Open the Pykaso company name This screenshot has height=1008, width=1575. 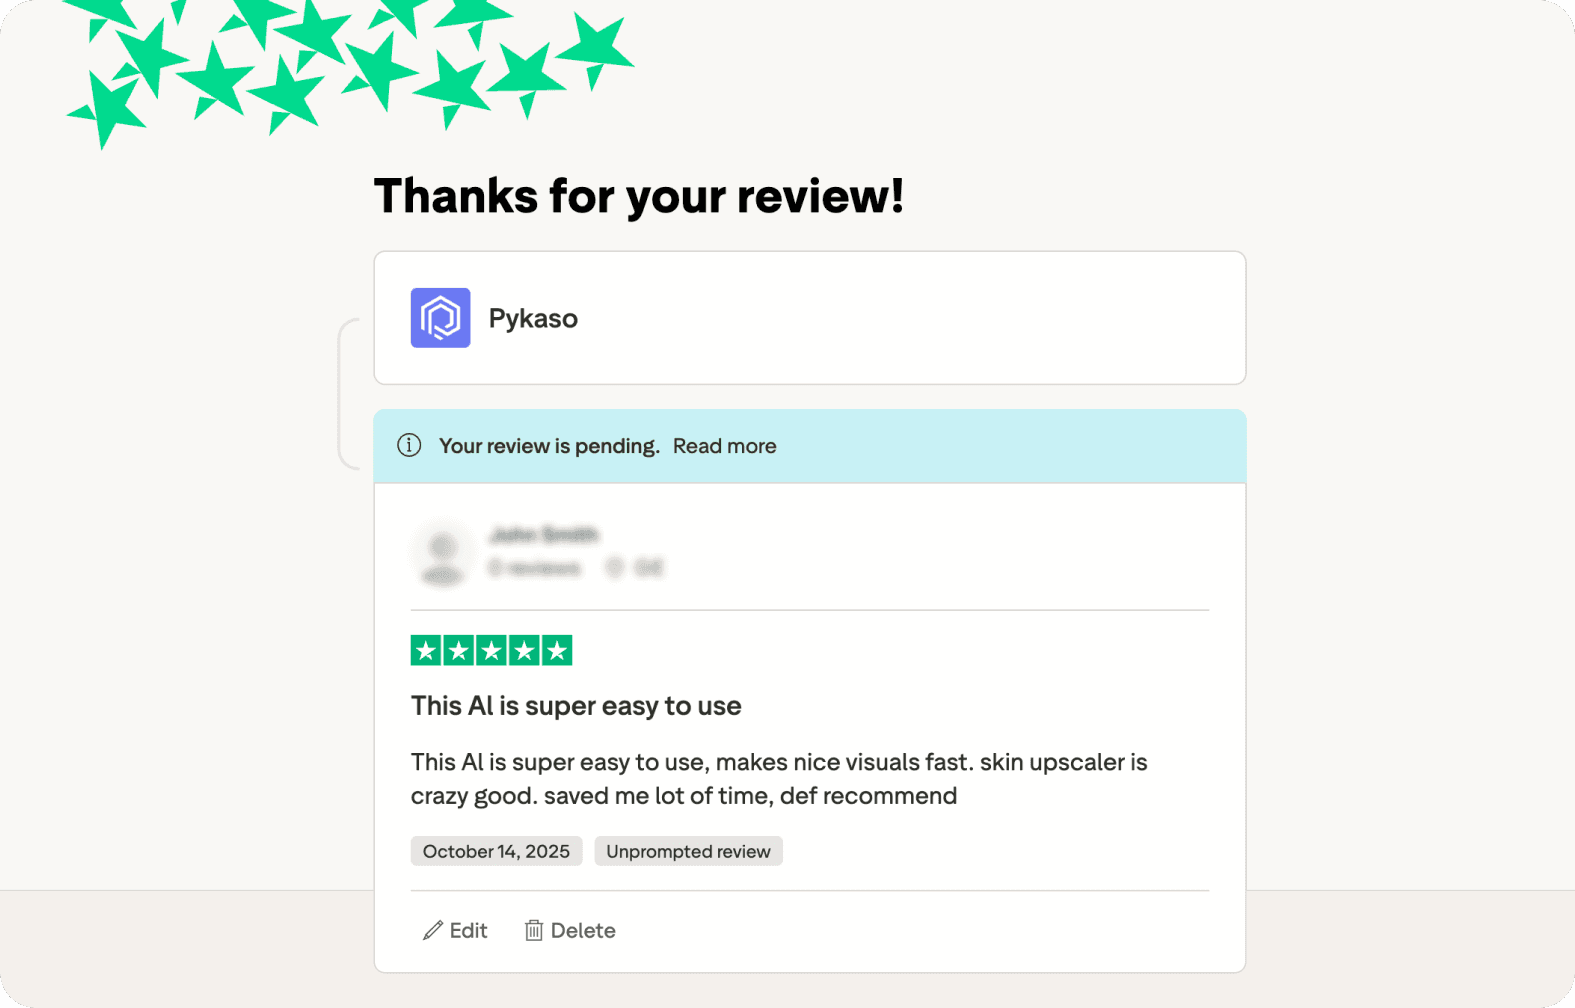(533, 318)
